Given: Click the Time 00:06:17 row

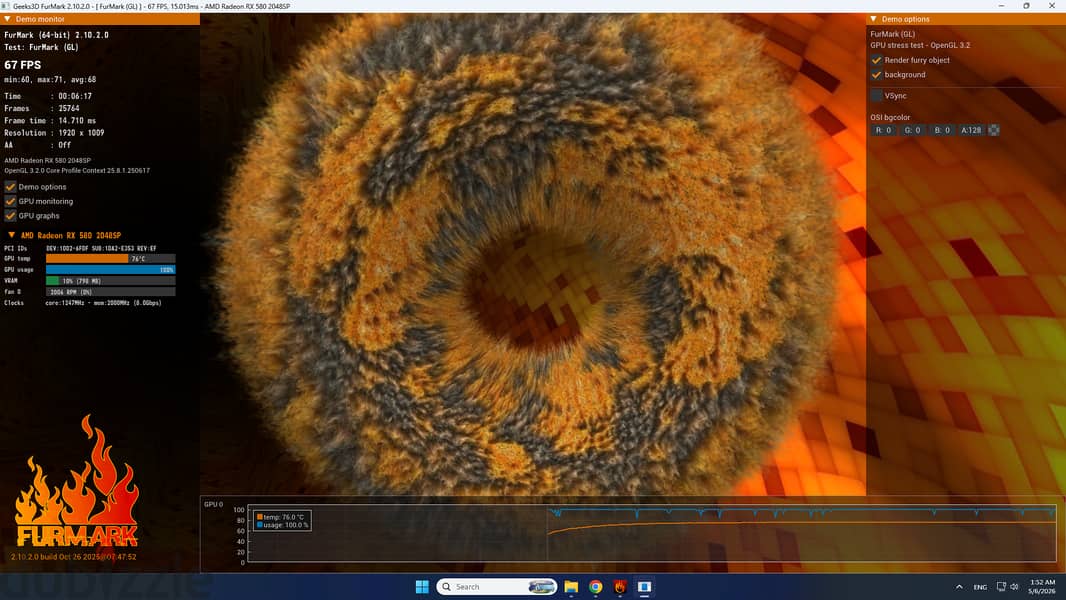Looking at the screenshot, I should (x=48, y=96).
